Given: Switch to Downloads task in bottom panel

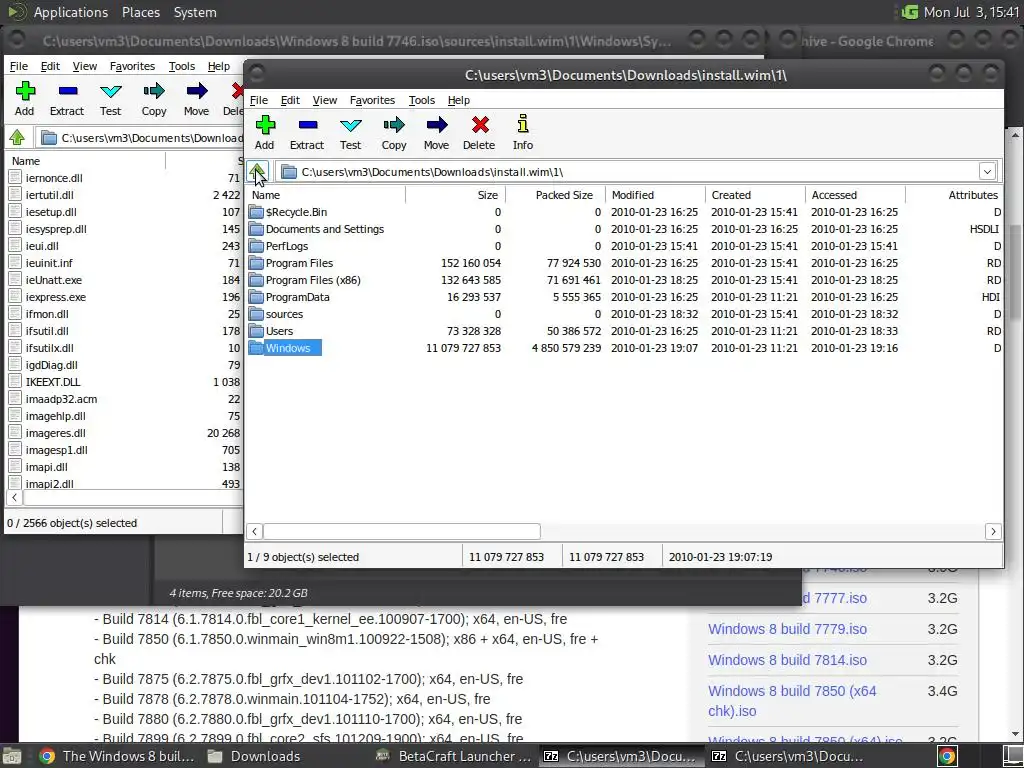Looking at the screenshot, I should (254, 756).
